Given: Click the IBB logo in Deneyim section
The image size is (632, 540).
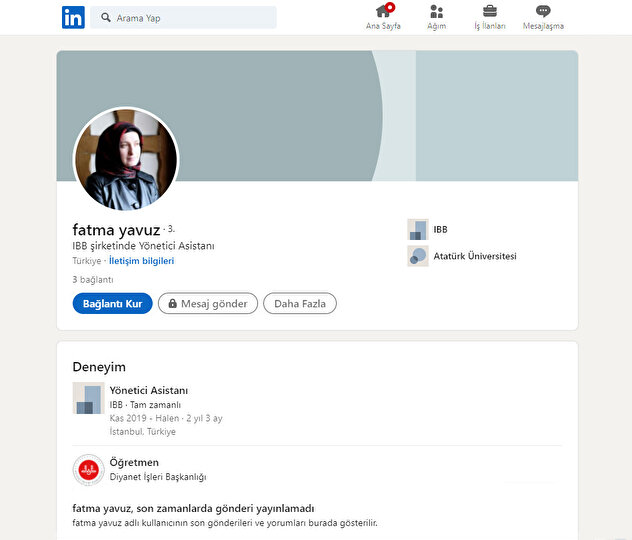Looking at the screenshot, I should [x=88, y=398].
